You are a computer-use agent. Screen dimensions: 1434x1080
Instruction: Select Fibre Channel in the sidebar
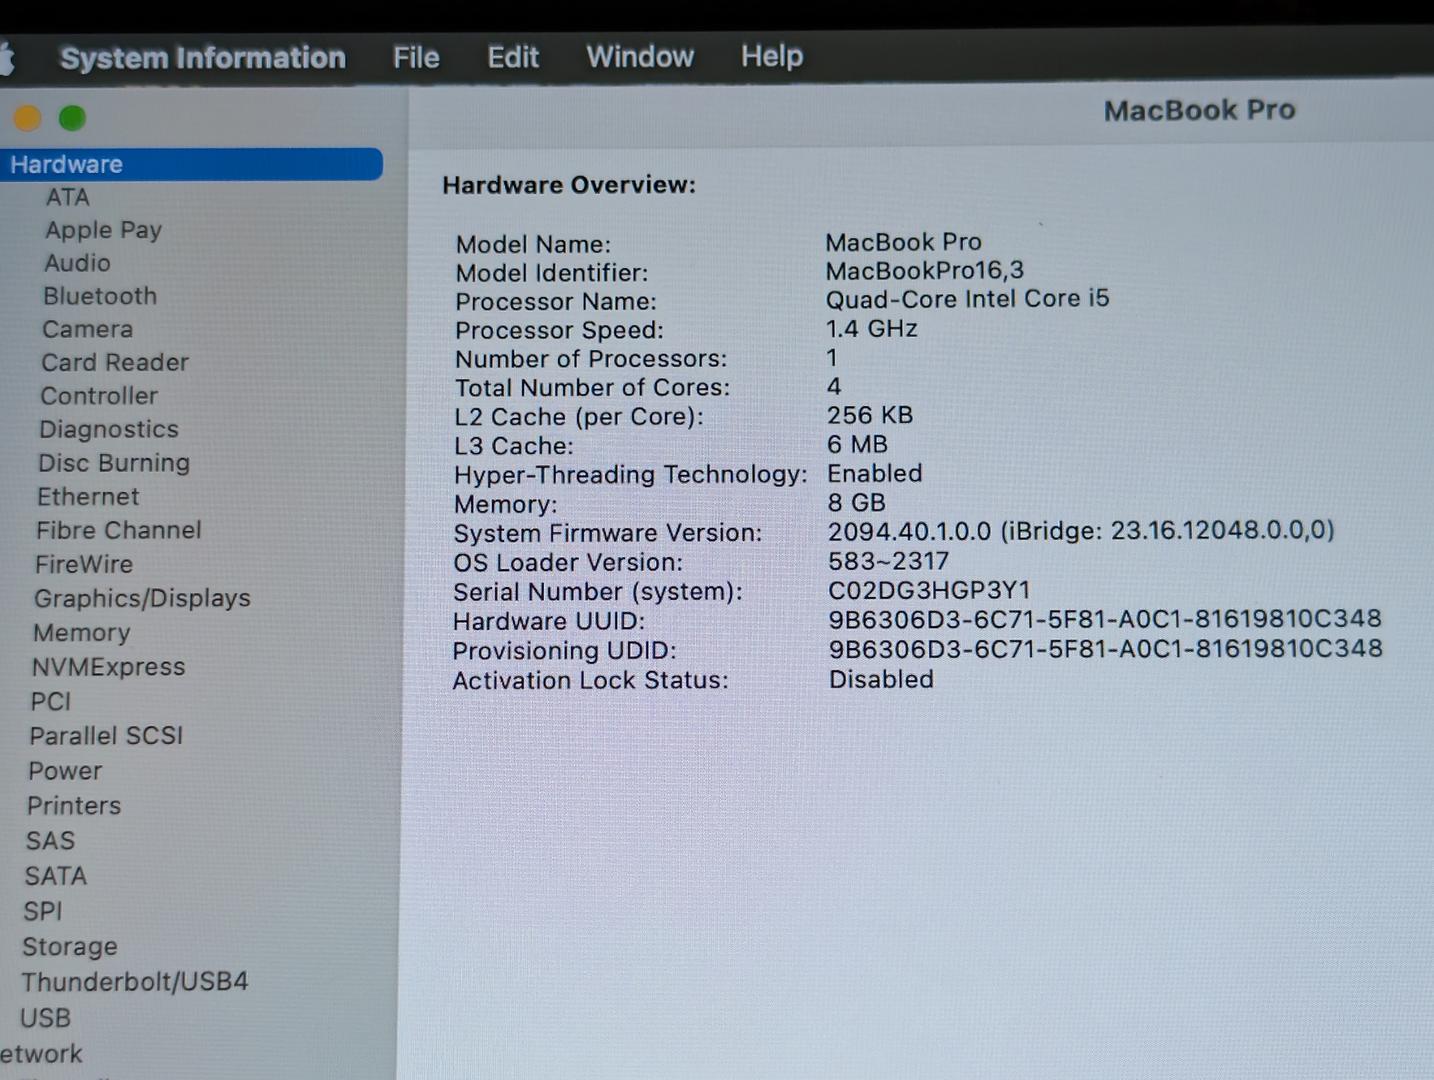pyautogui.click(x=119, y=530)
